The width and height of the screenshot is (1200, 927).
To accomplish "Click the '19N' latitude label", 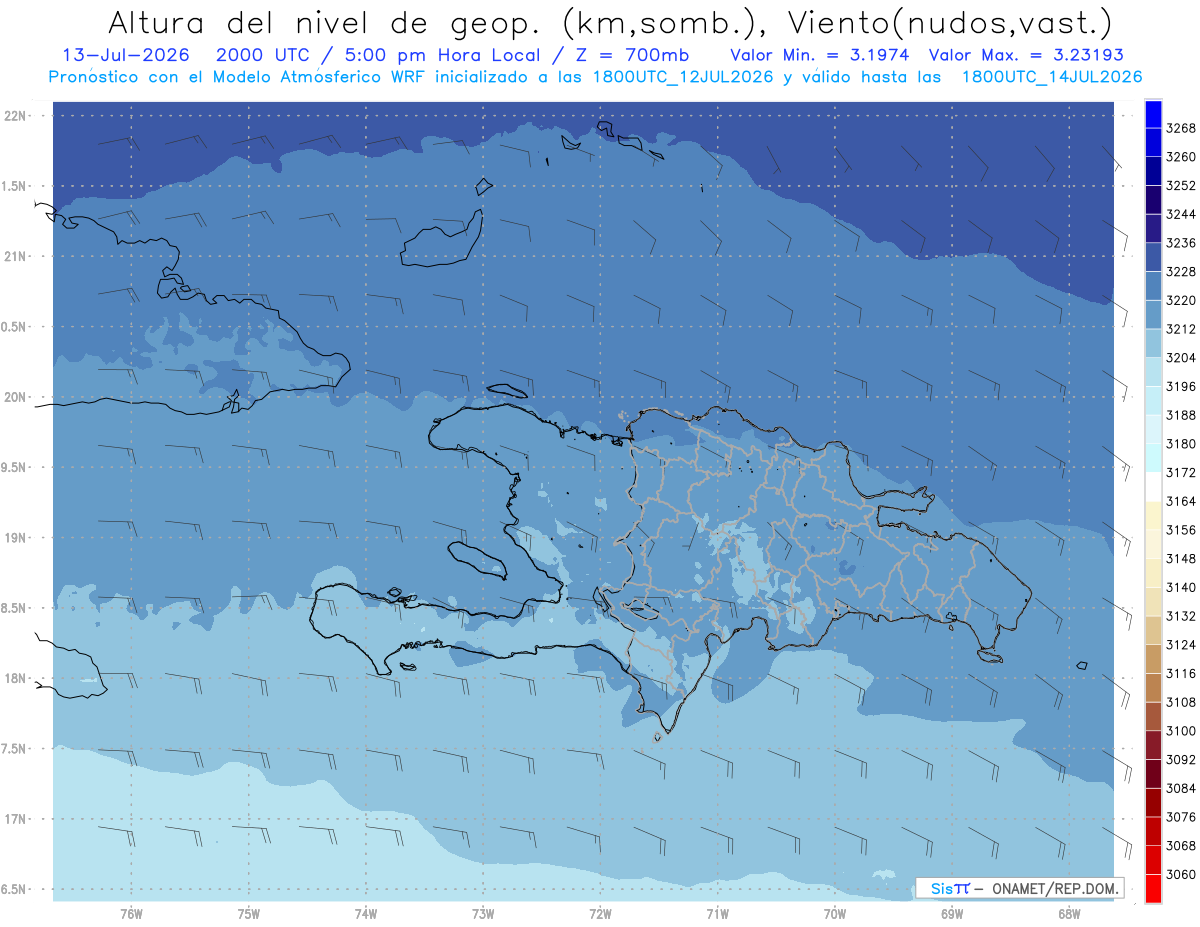I will click(17, 537).
